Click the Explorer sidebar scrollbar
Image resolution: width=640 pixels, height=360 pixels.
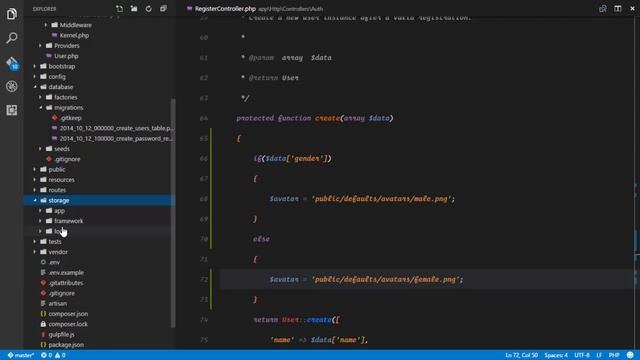pos(173,212)
